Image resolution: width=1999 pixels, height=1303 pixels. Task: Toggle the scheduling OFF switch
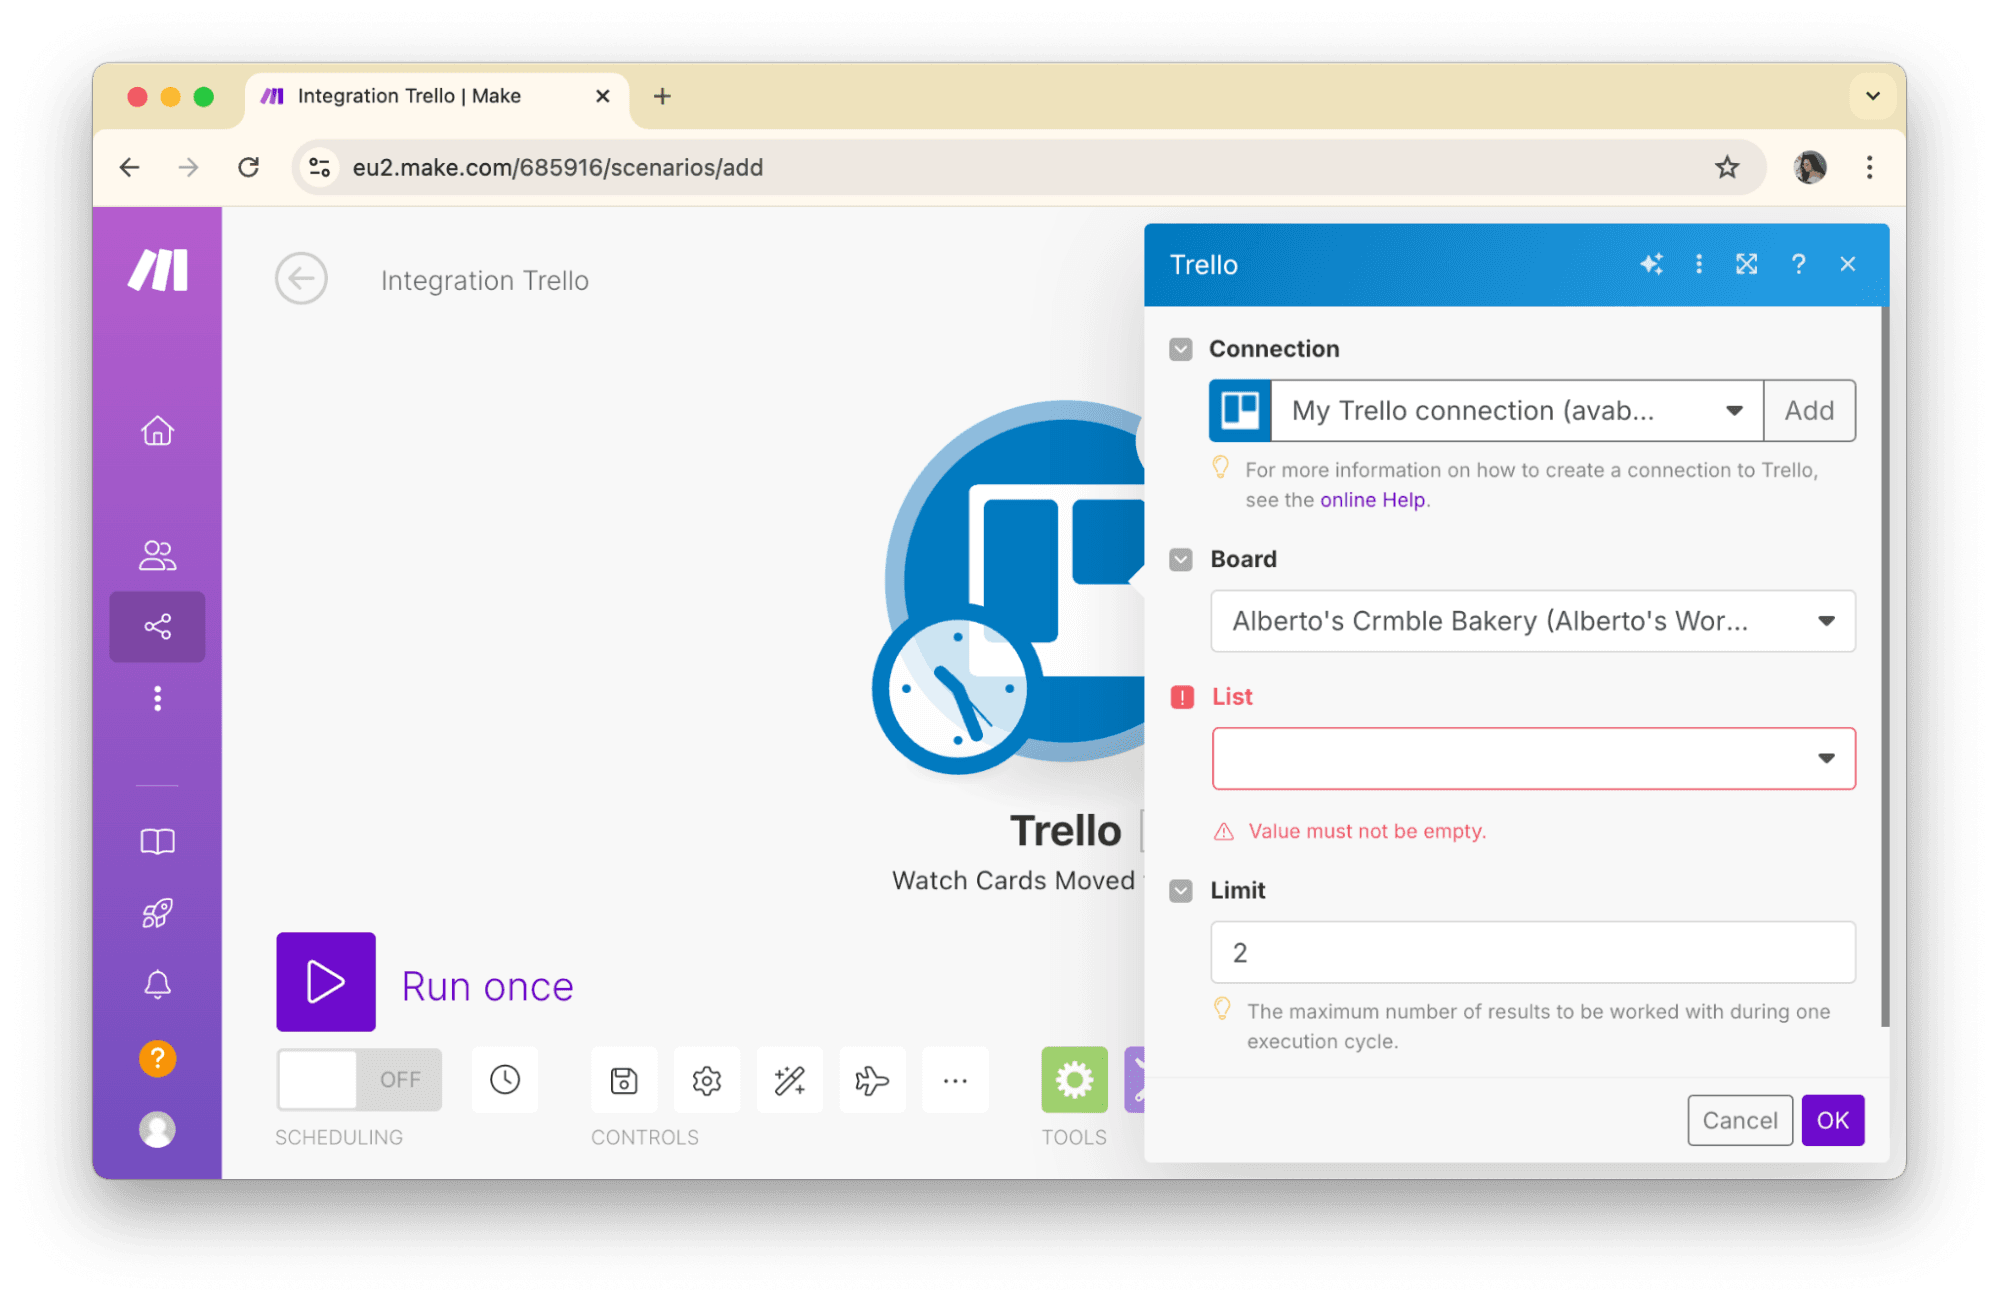tap(359, 1080)
